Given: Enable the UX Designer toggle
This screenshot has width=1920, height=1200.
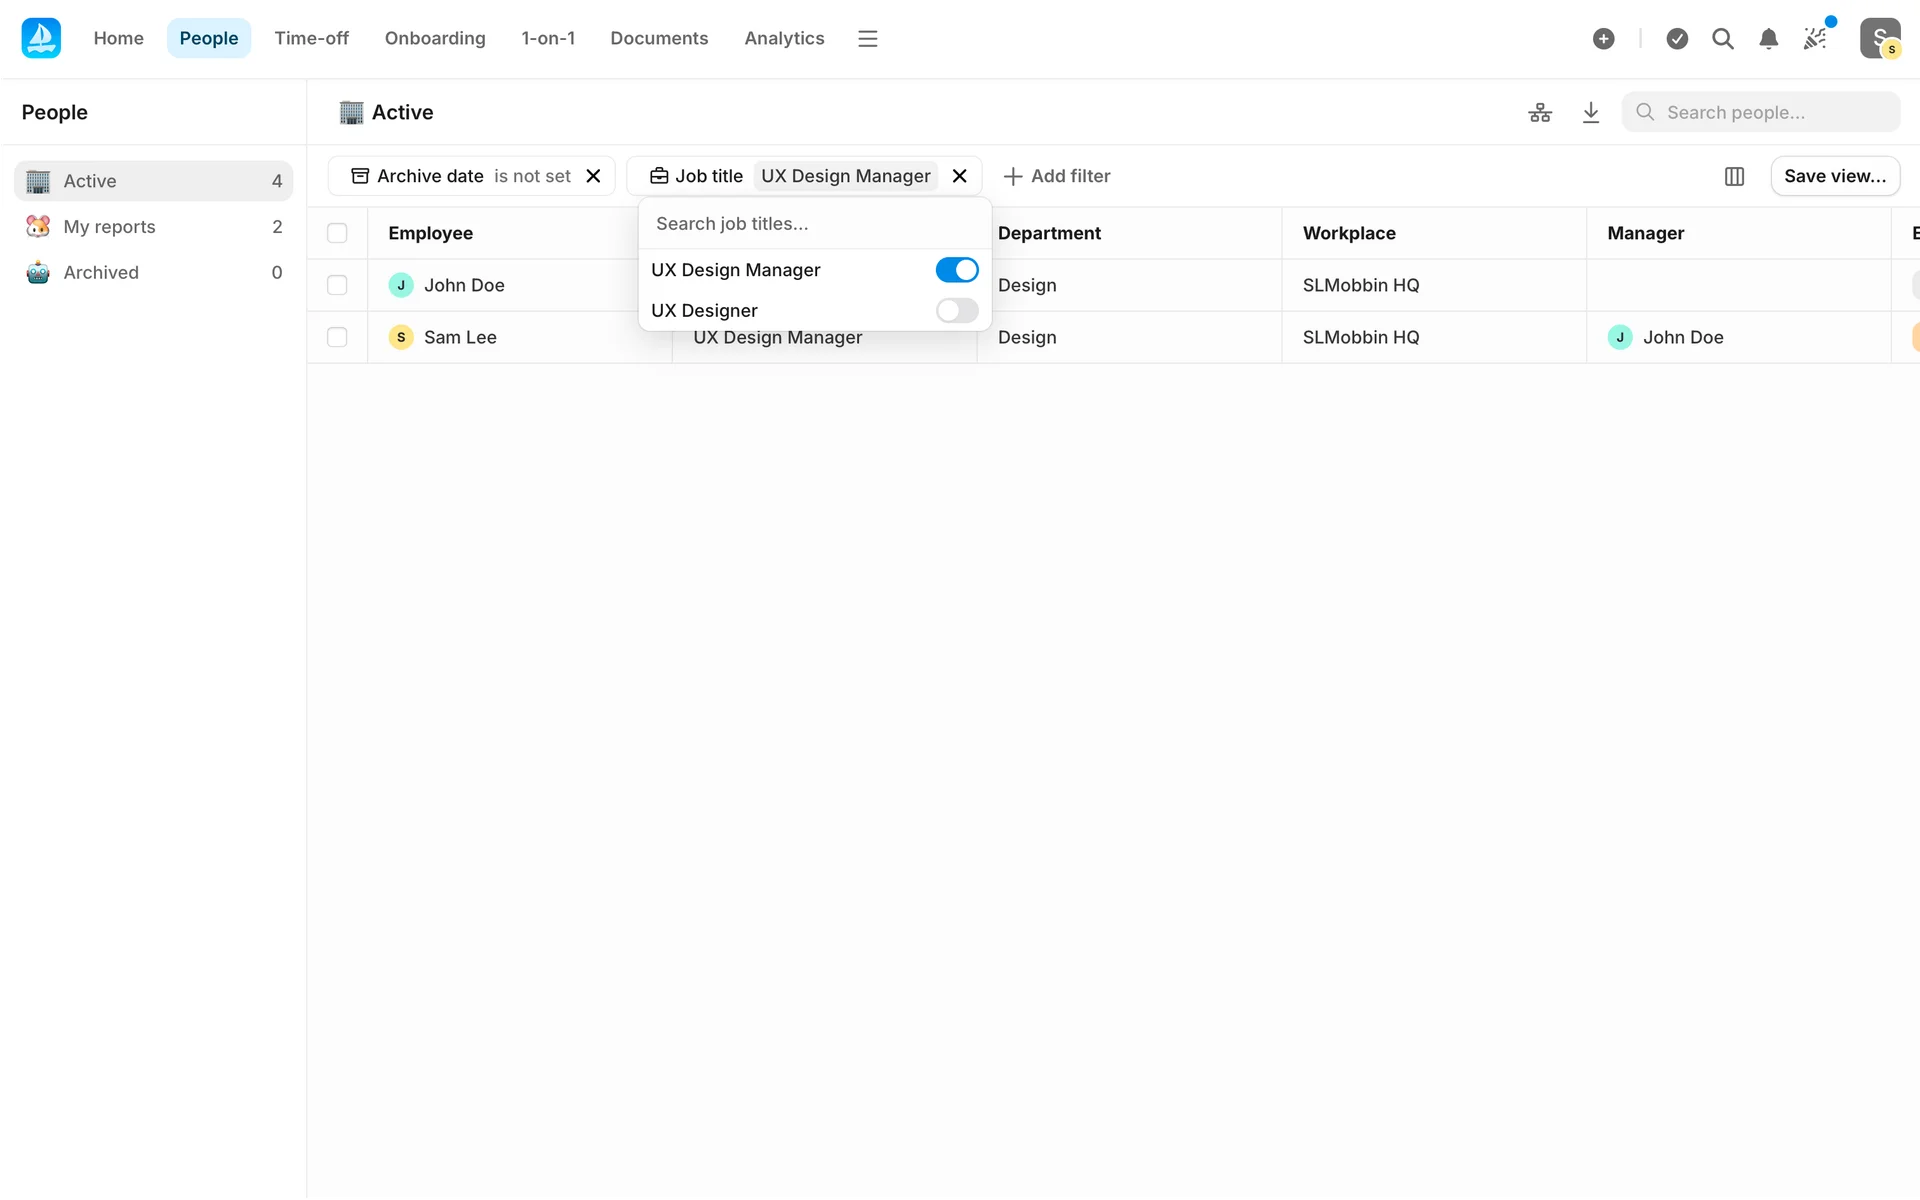Looking at the screenshot, I should point(956,311).
